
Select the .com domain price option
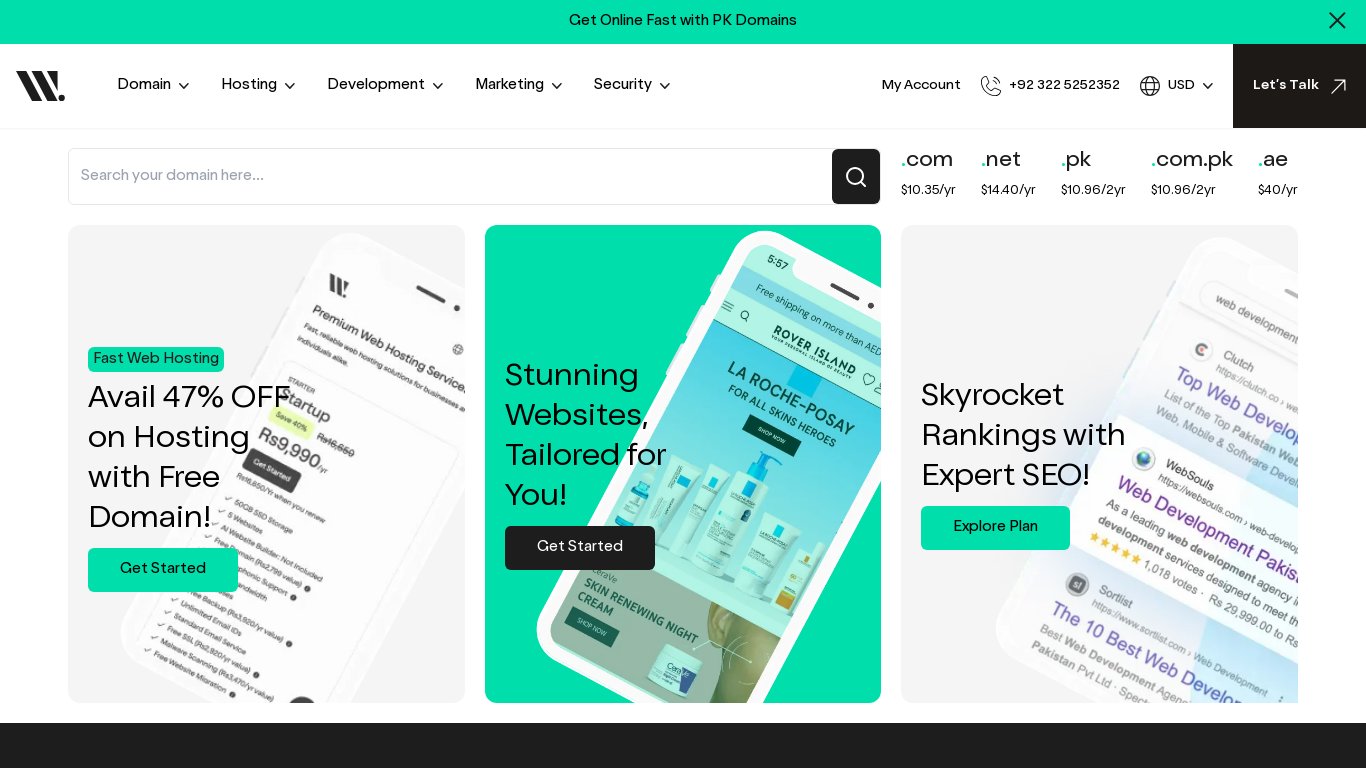point(928,173)
